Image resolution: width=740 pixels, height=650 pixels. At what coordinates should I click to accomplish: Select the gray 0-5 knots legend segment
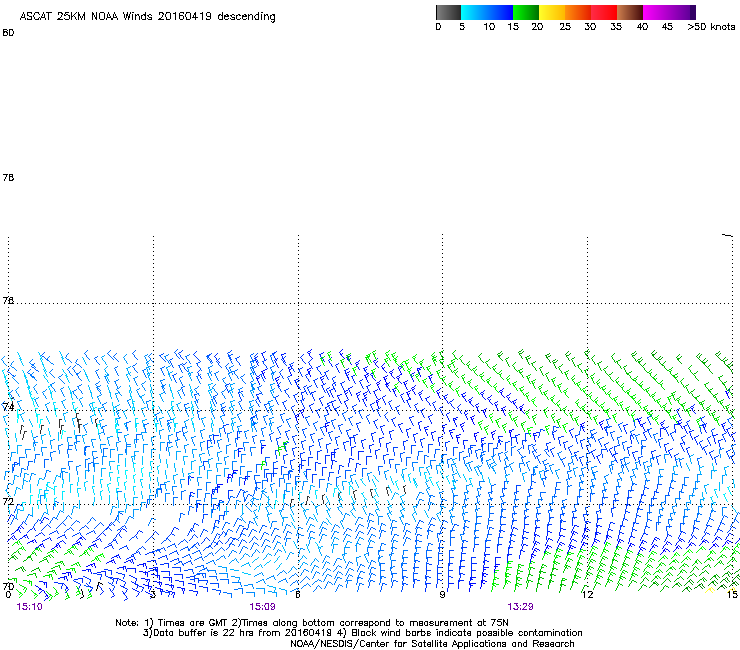[448, 12]
